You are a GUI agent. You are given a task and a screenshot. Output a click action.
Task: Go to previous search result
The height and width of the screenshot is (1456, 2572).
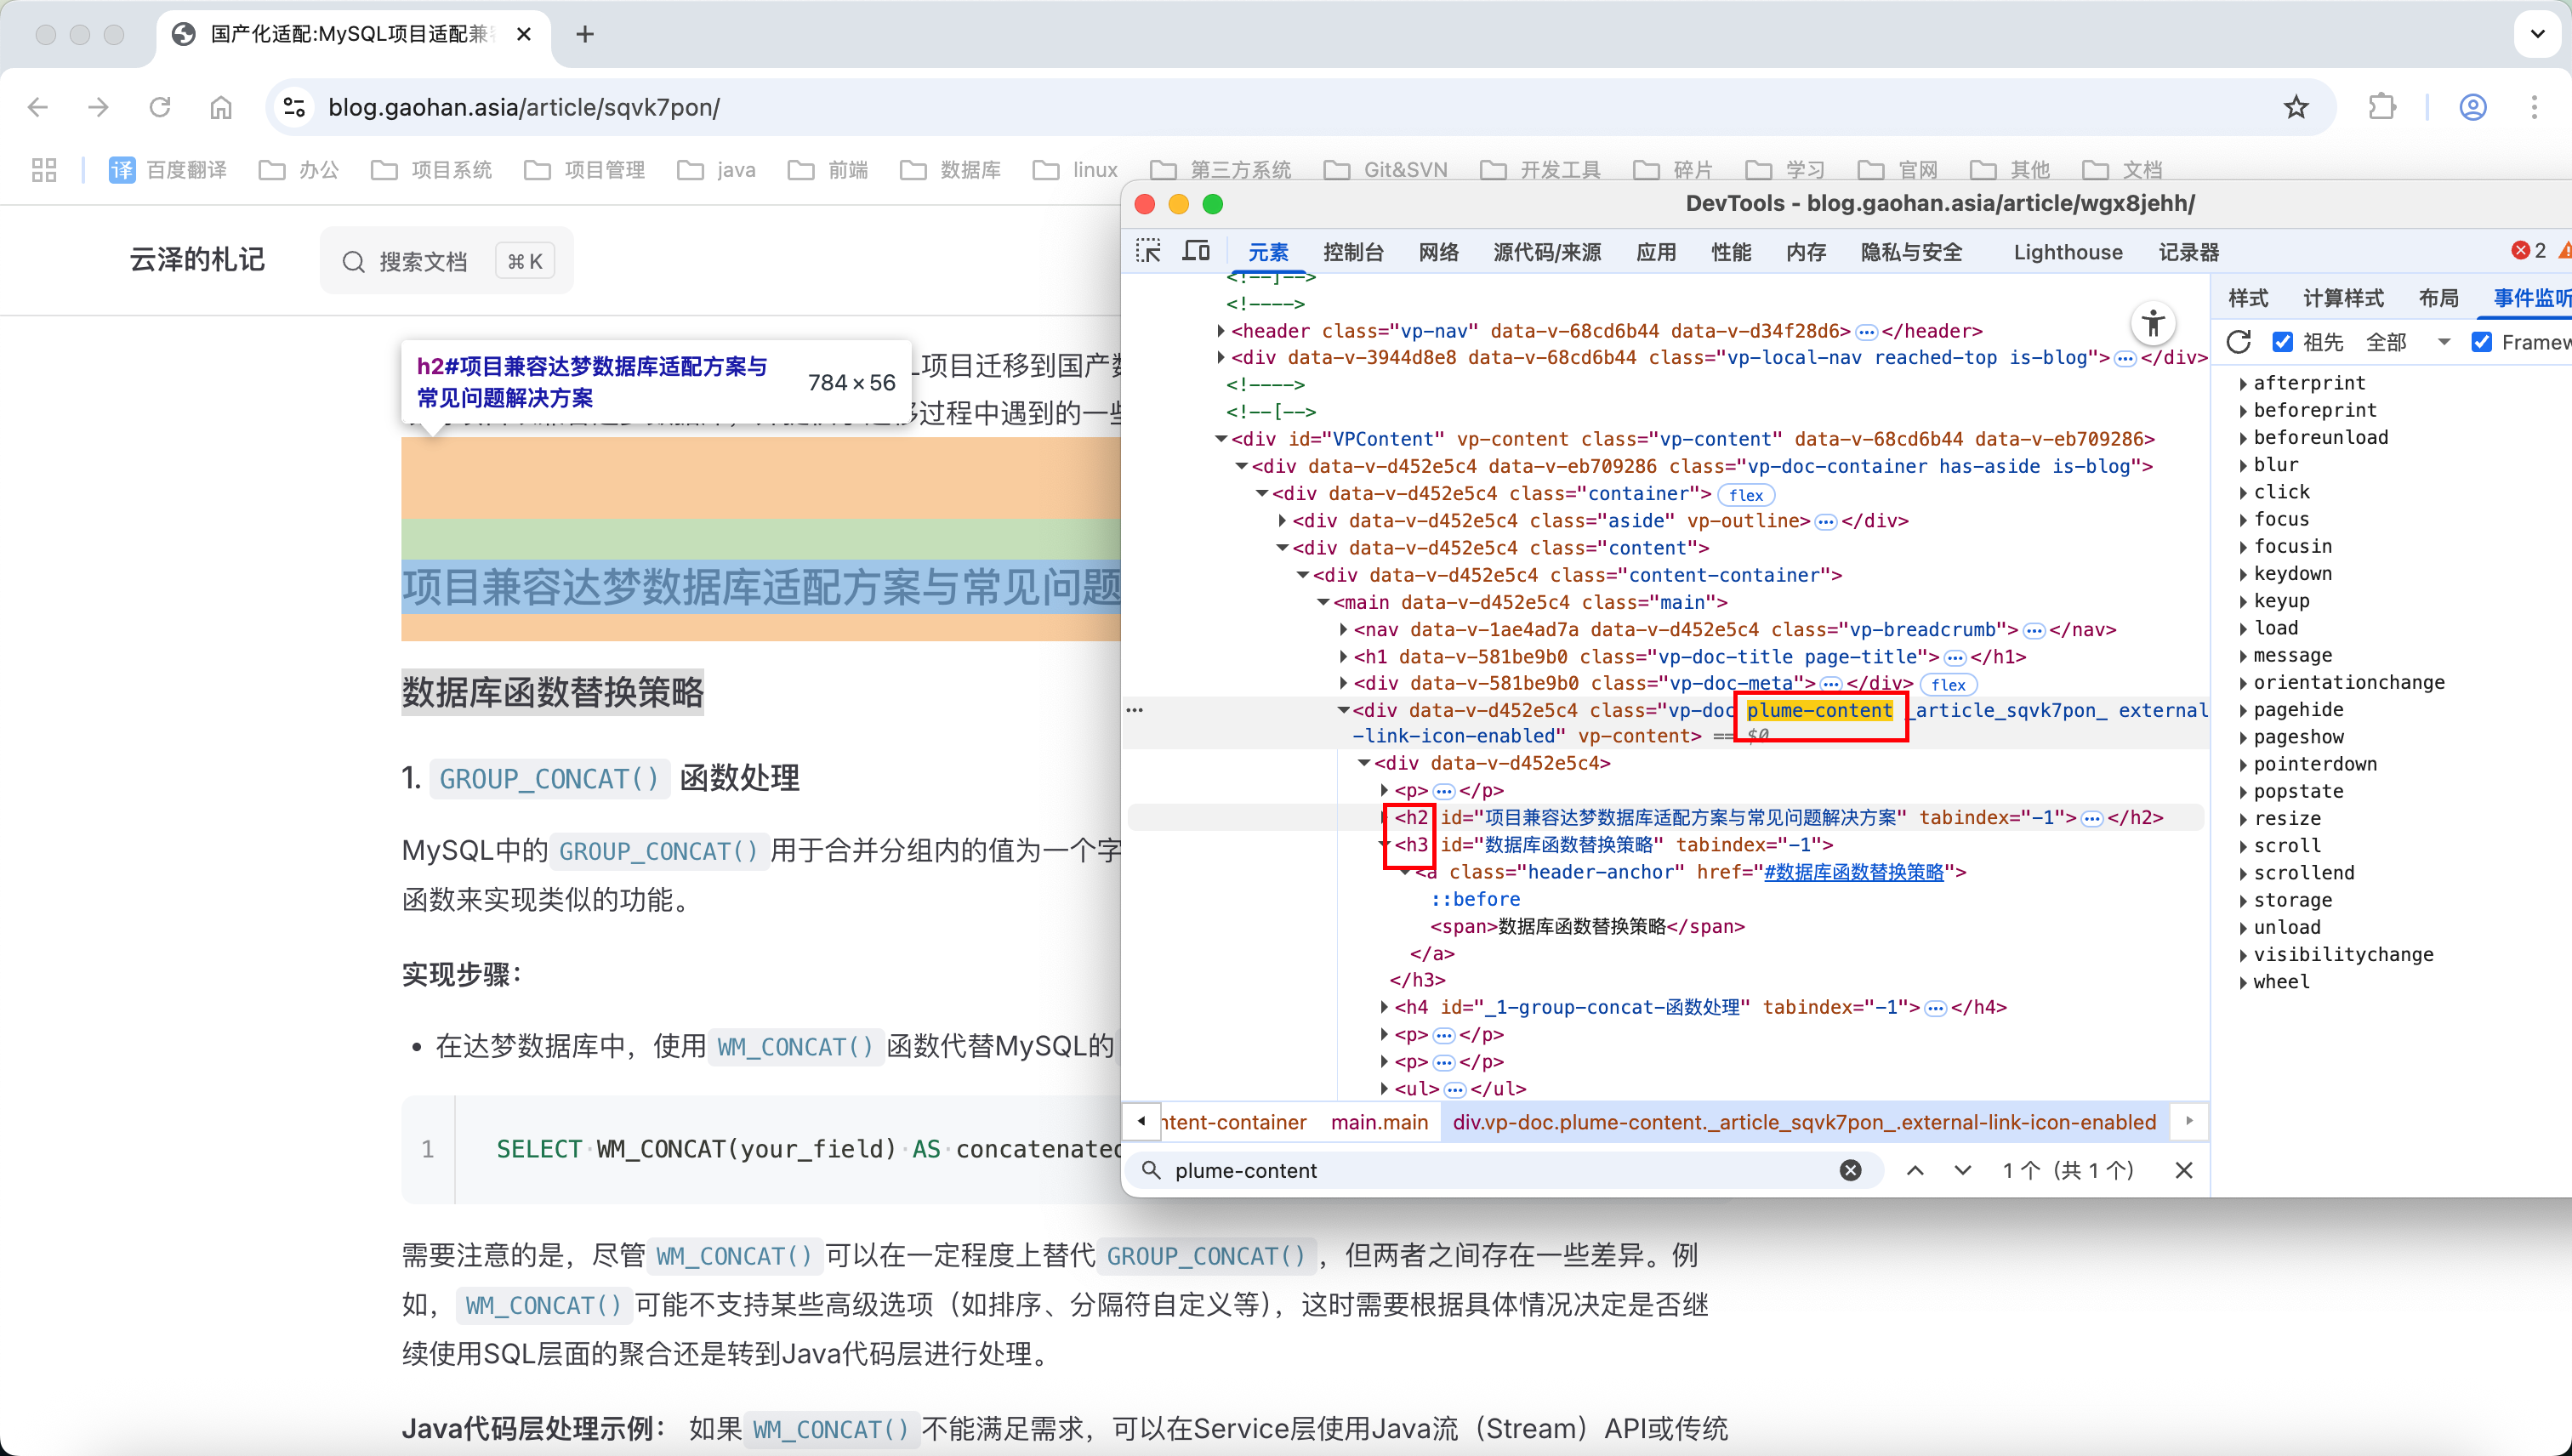point(1914,1170)
